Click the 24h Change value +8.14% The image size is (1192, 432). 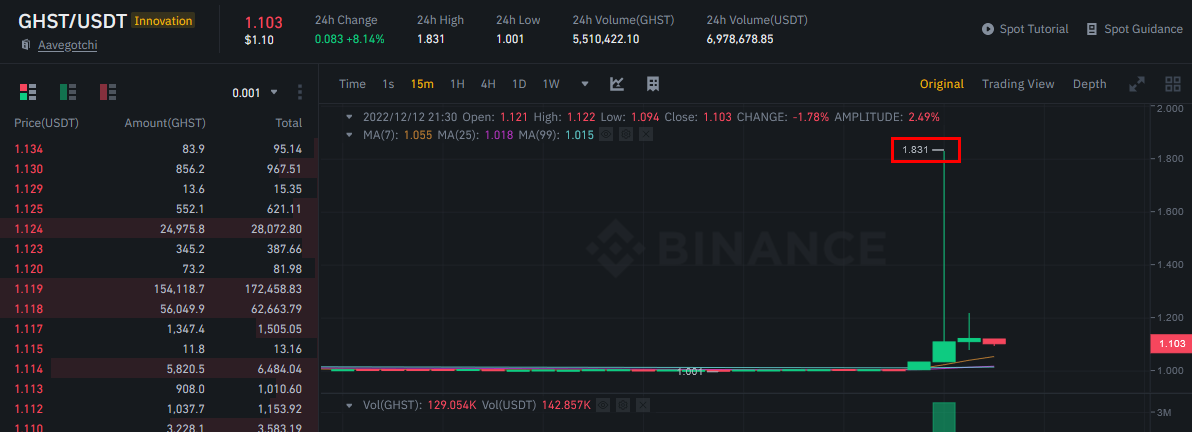(x=364, y=39)
